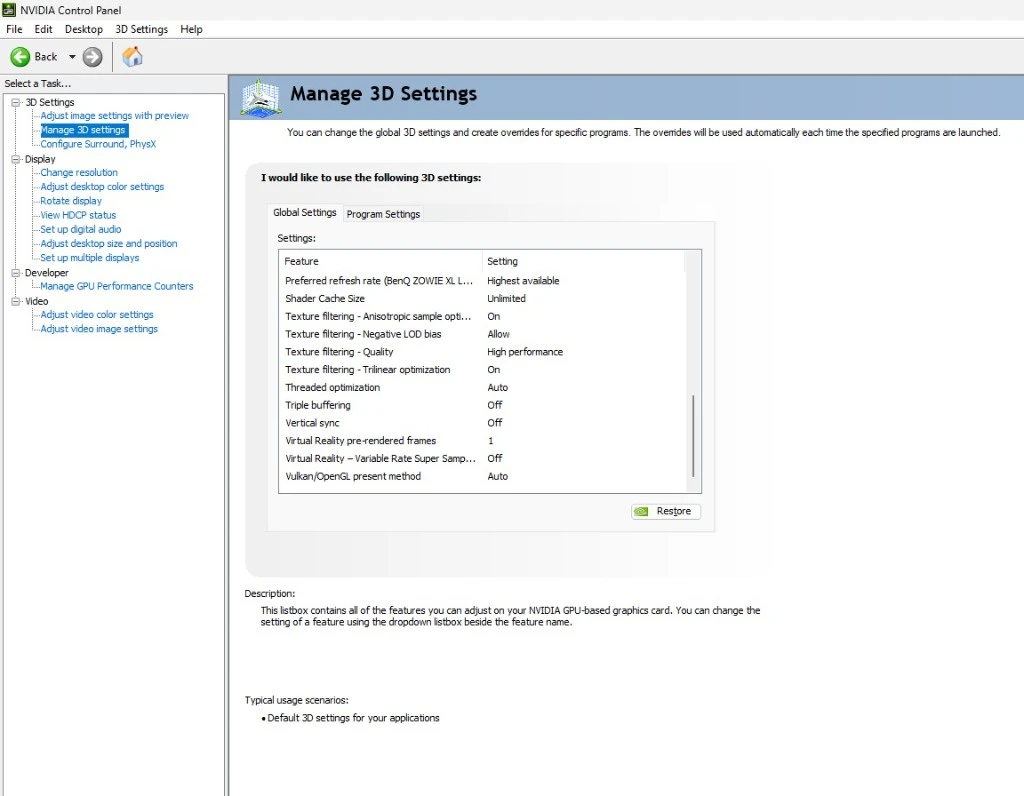Select Texture filtering - Quality row
Viewport: 1024px width, 796px height.
pyautogui.click(x=483, y=351)
